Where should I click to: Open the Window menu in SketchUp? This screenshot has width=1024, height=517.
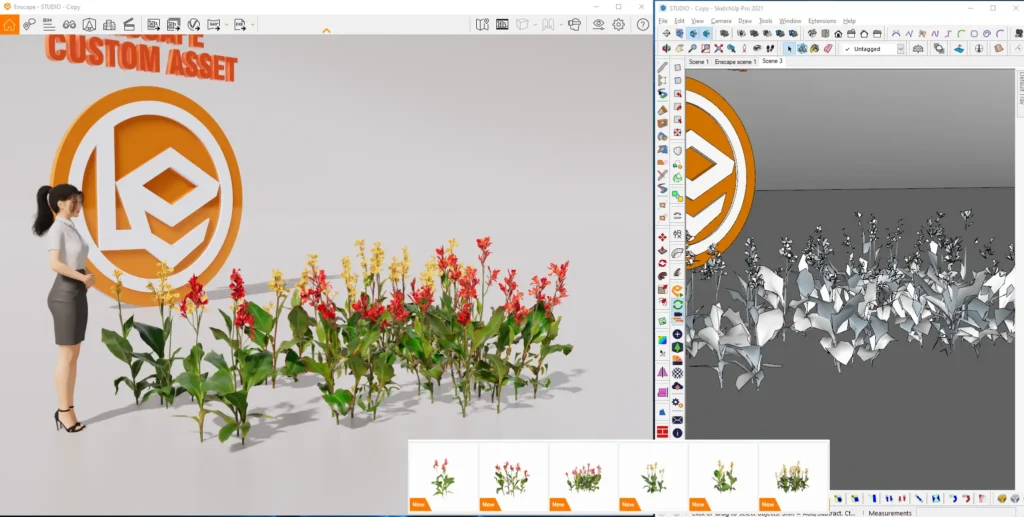[790, 21]
